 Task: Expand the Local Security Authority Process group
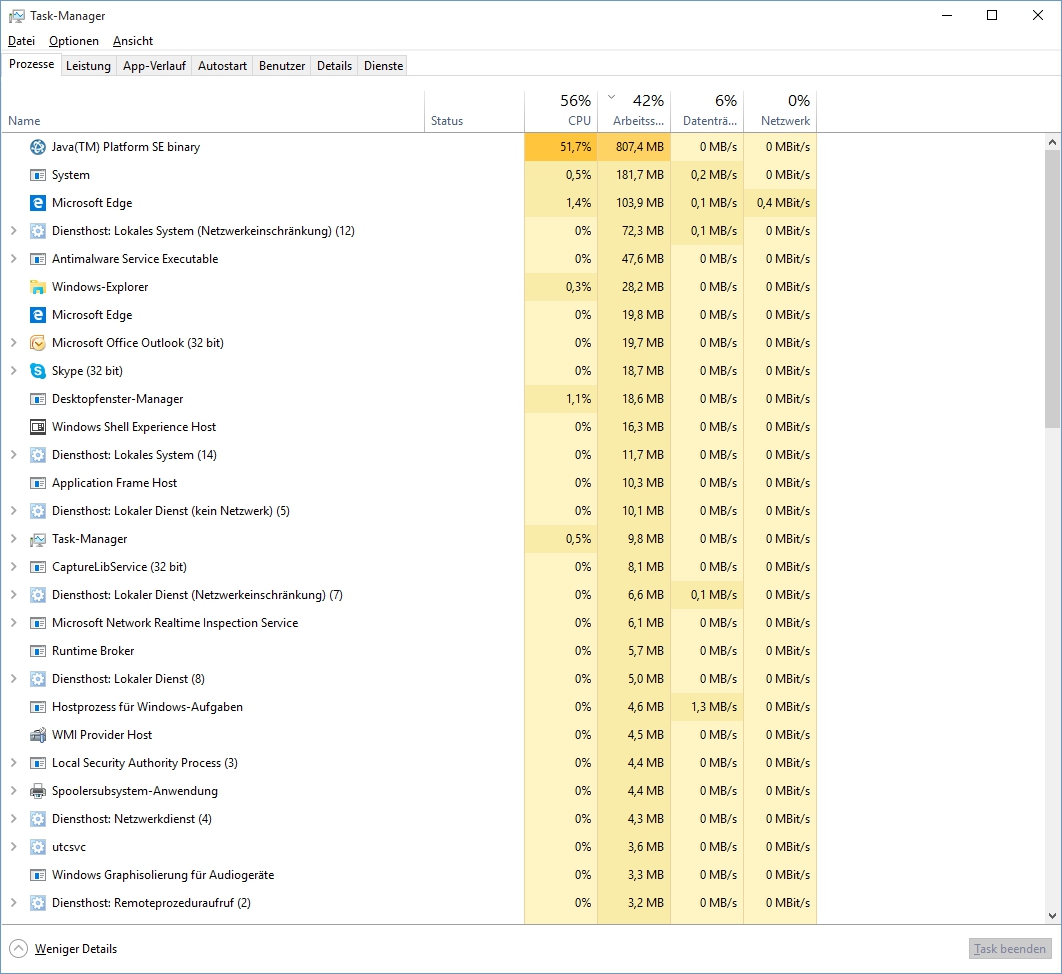point(14,763)
